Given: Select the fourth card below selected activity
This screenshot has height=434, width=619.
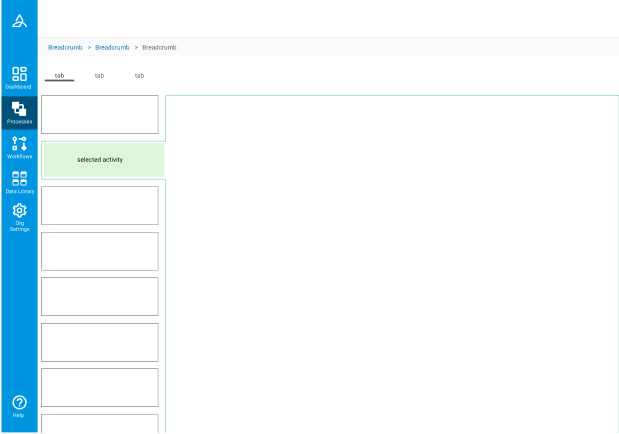Looking at the screenshot, I should tap(99, 342).
